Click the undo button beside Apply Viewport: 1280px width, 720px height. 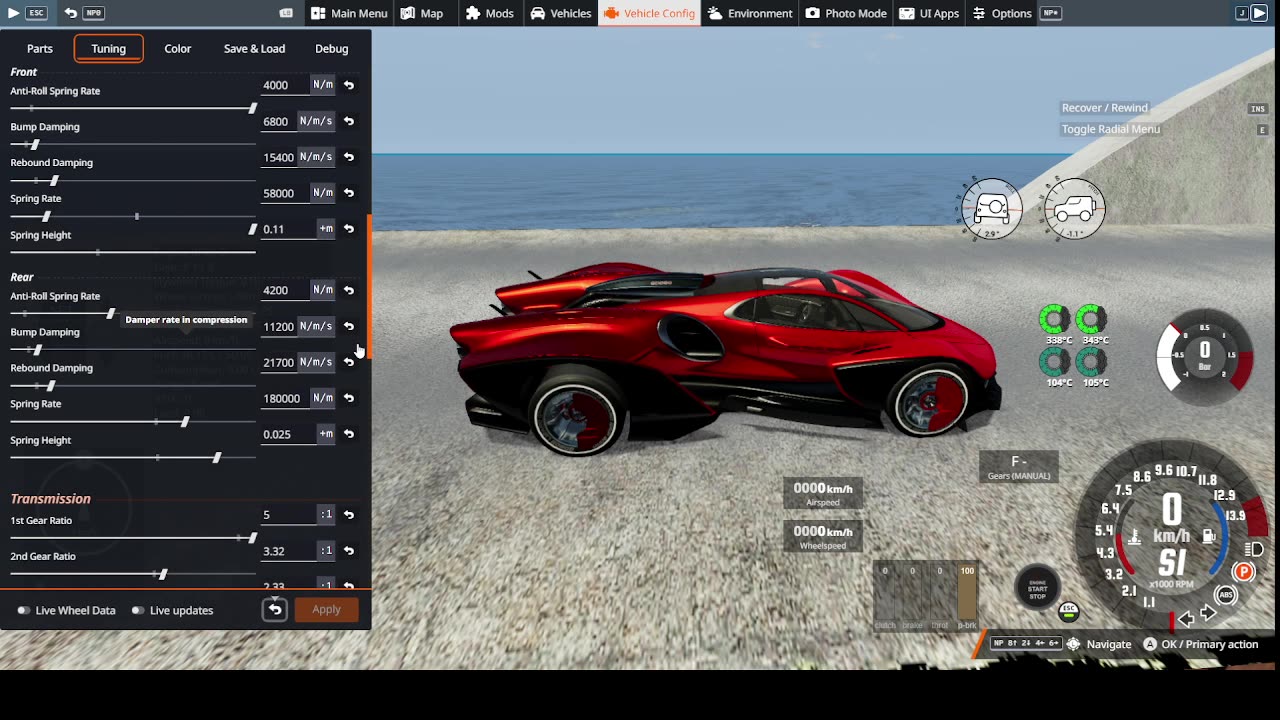[275, 610]
